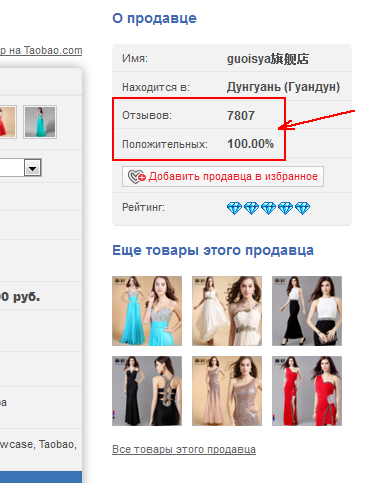Open the pink sequin one-shoulder dress product
The height and width of the screenshot is (483, 382).
point(227,391)
